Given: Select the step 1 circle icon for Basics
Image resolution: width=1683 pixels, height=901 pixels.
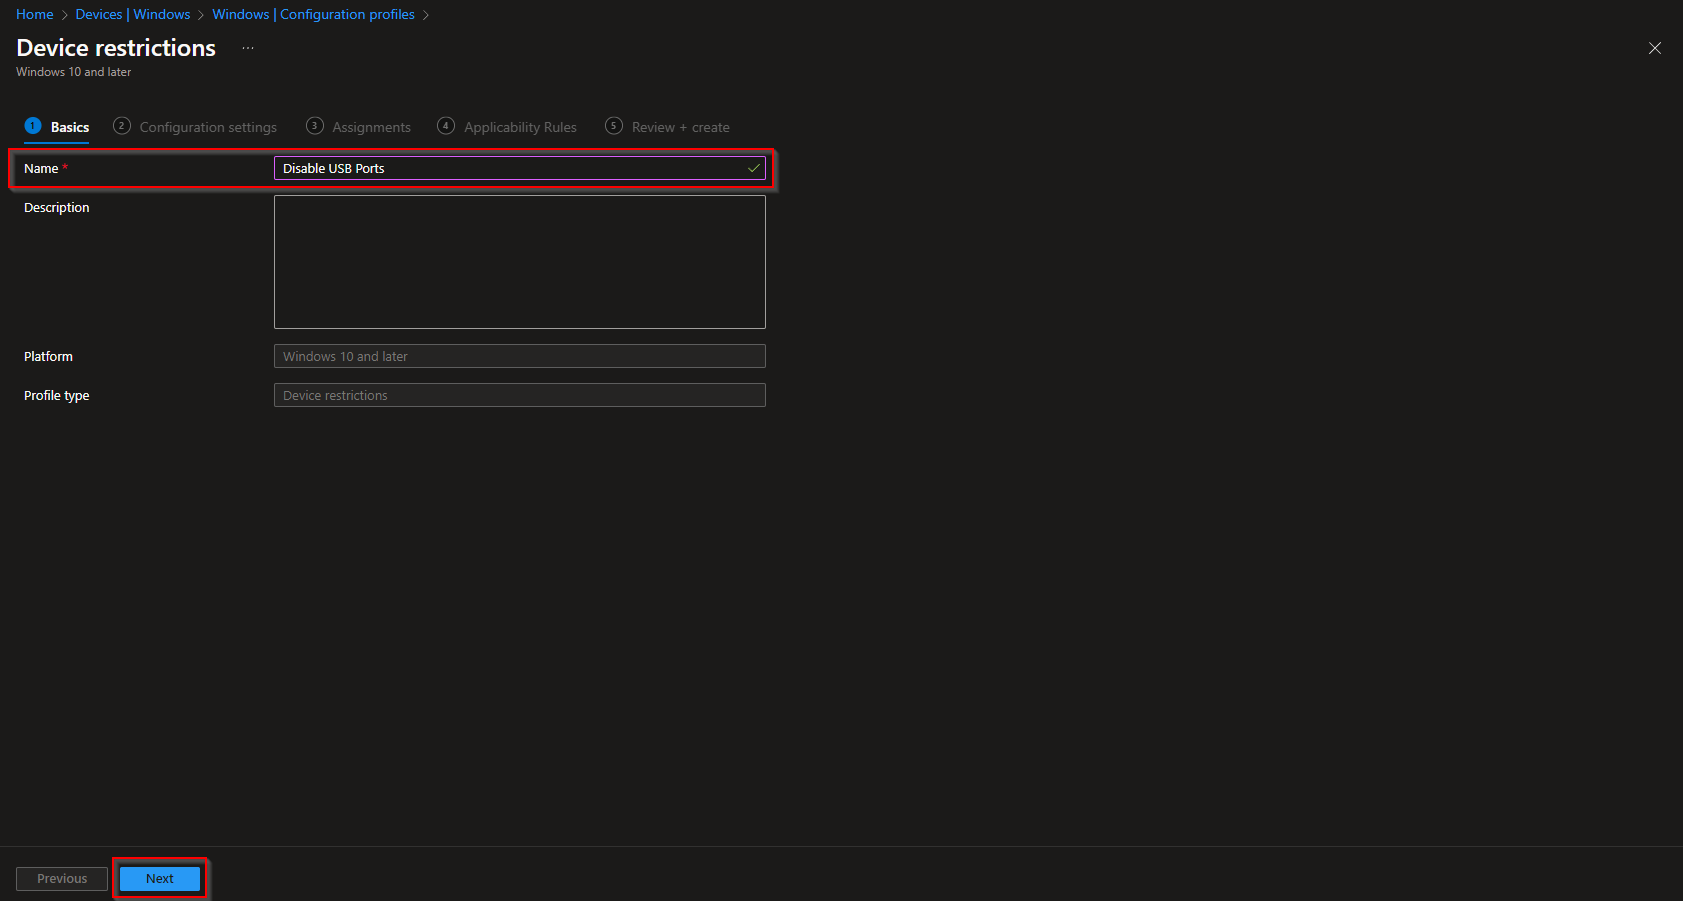Looking at the screenshot, I should click(30, 126).
